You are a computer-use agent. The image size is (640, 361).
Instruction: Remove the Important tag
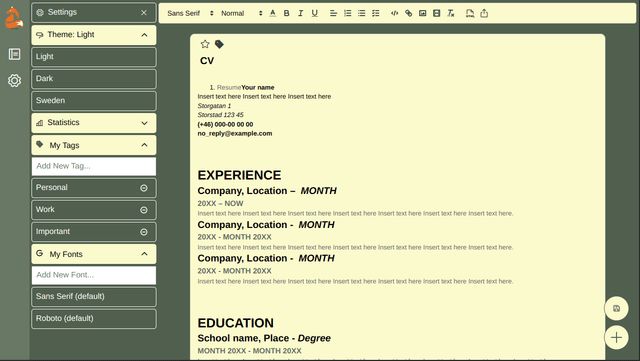coord(144,232)
